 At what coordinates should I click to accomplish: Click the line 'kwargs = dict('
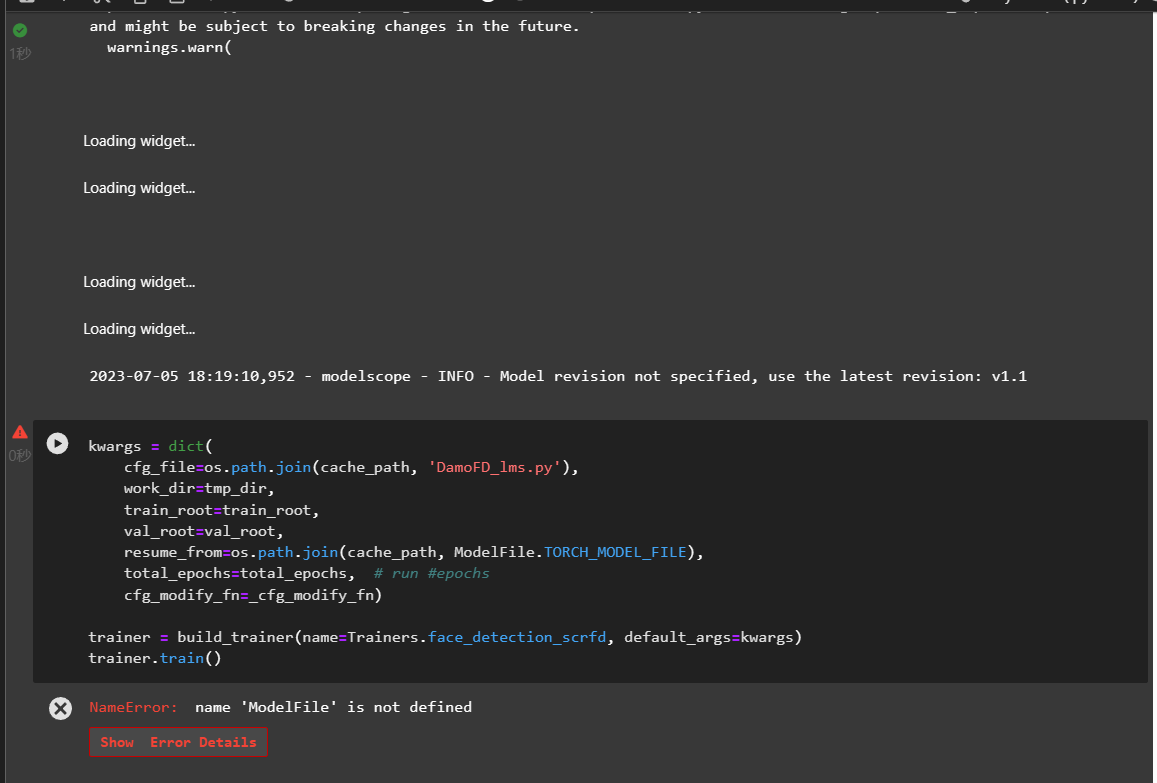pyautogui.click(x=151, y=446)
